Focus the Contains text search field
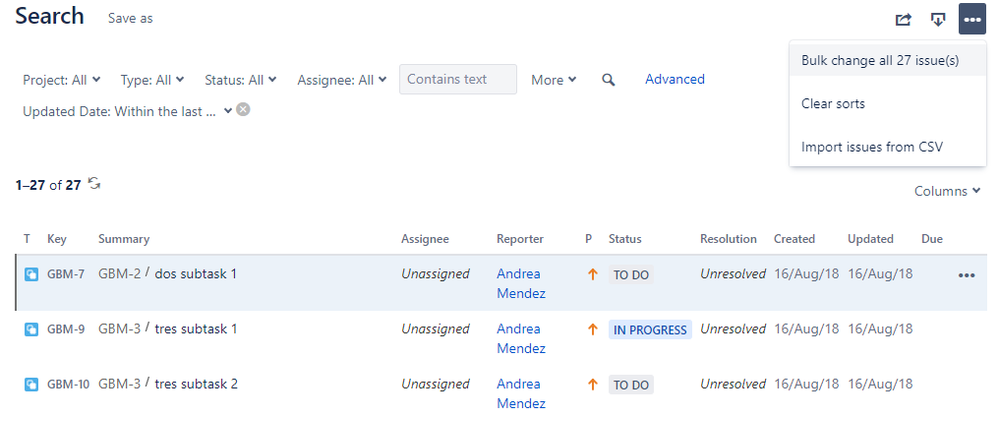This screenshot has width=999, height=421. tap(458, 79)
